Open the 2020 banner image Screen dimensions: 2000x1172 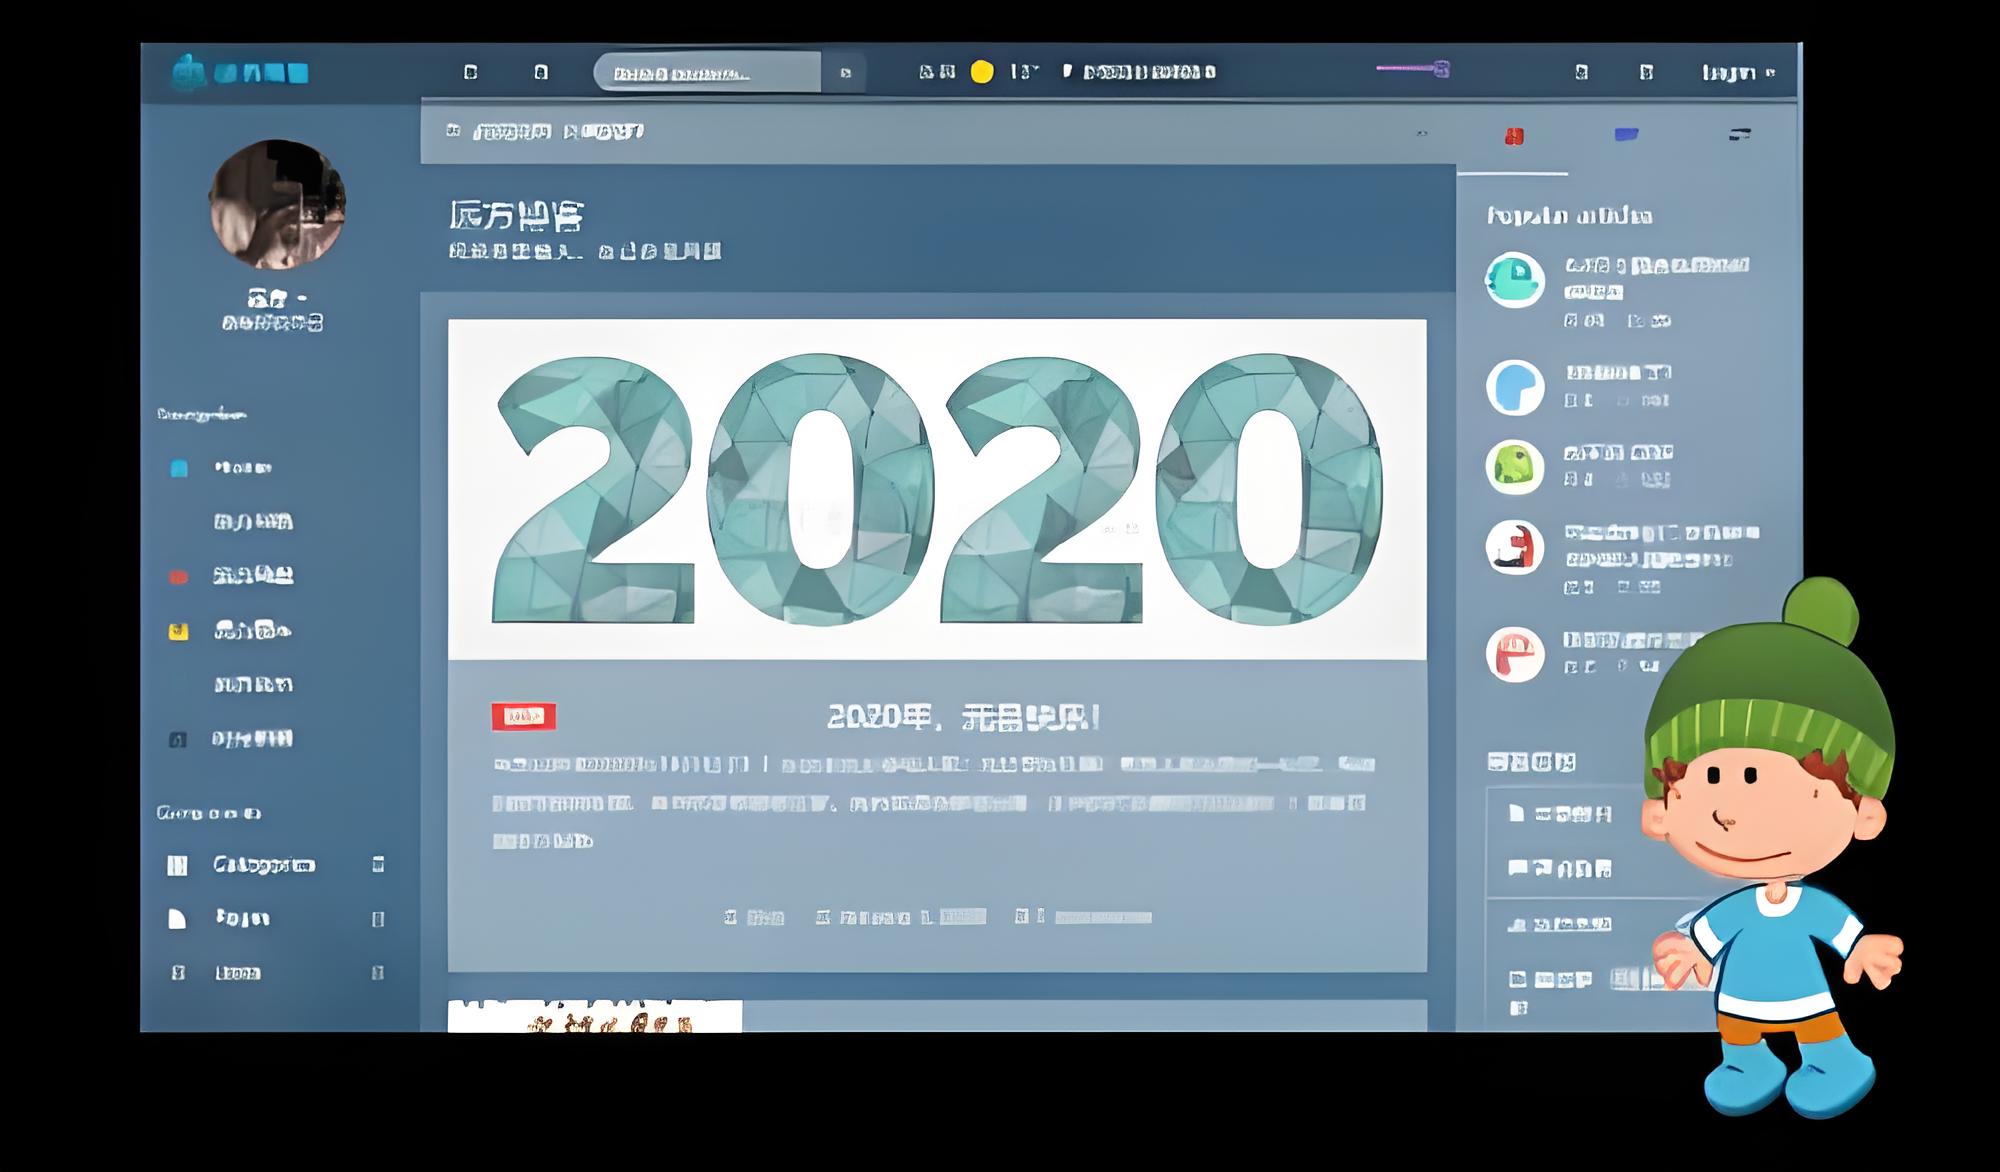pos(937,489)
